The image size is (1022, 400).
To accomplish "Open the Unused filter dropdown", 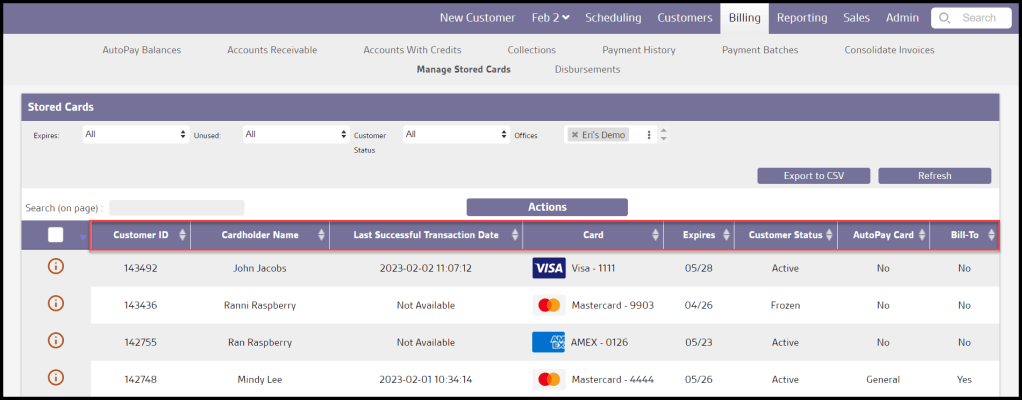I will click(x=295, y=134).
